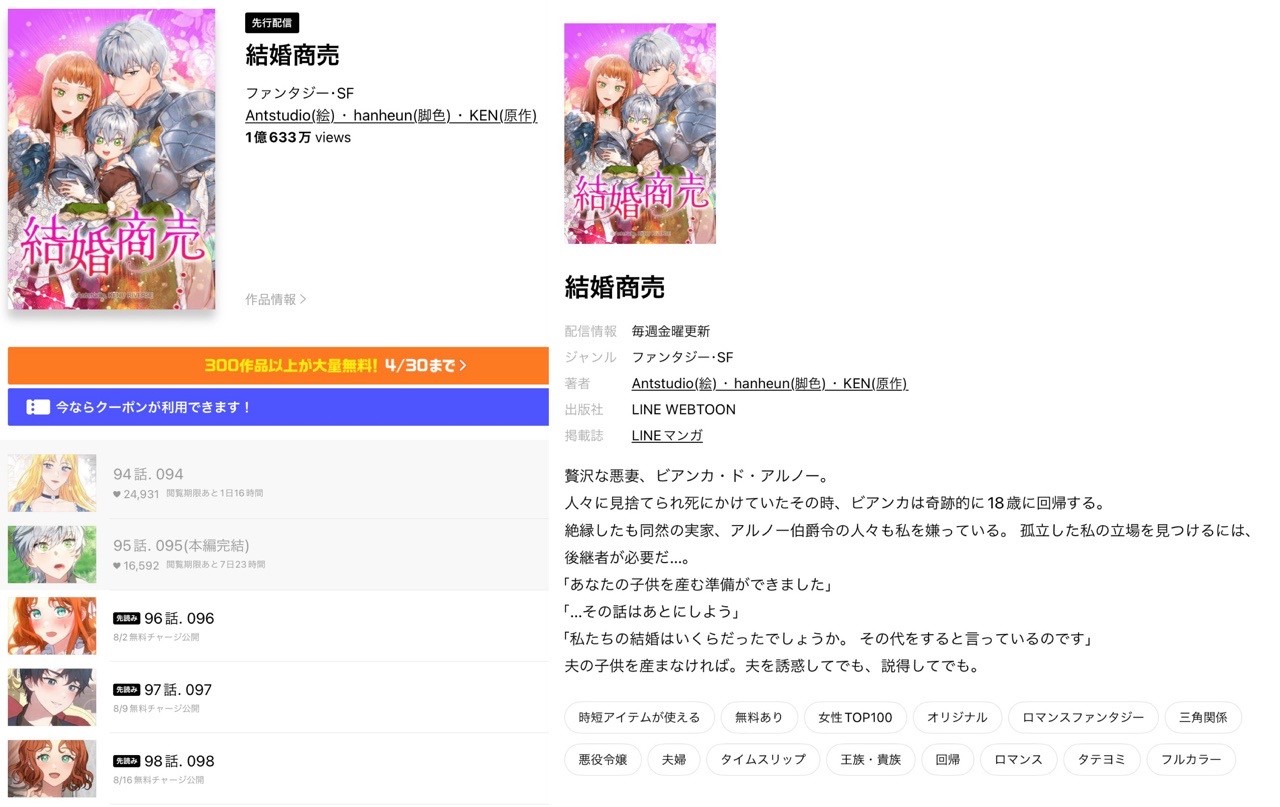Click the heart icon showing 24,931 likes
The height and width of the screenshot is (807, 1280).
point(117,494)
